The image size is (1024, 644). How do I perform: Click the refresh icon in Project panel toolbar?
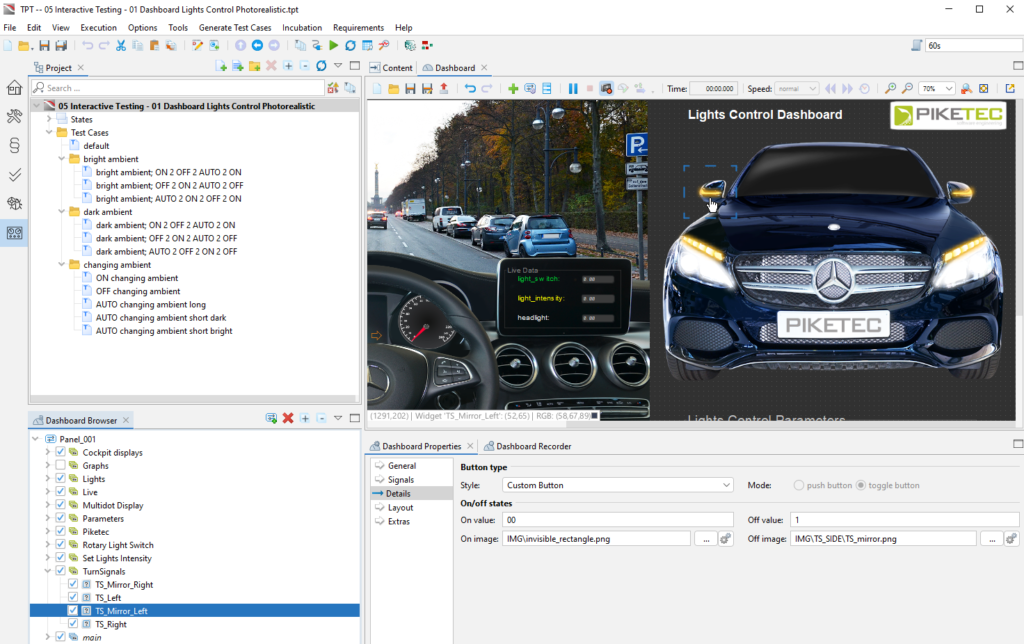coord(321,67)
